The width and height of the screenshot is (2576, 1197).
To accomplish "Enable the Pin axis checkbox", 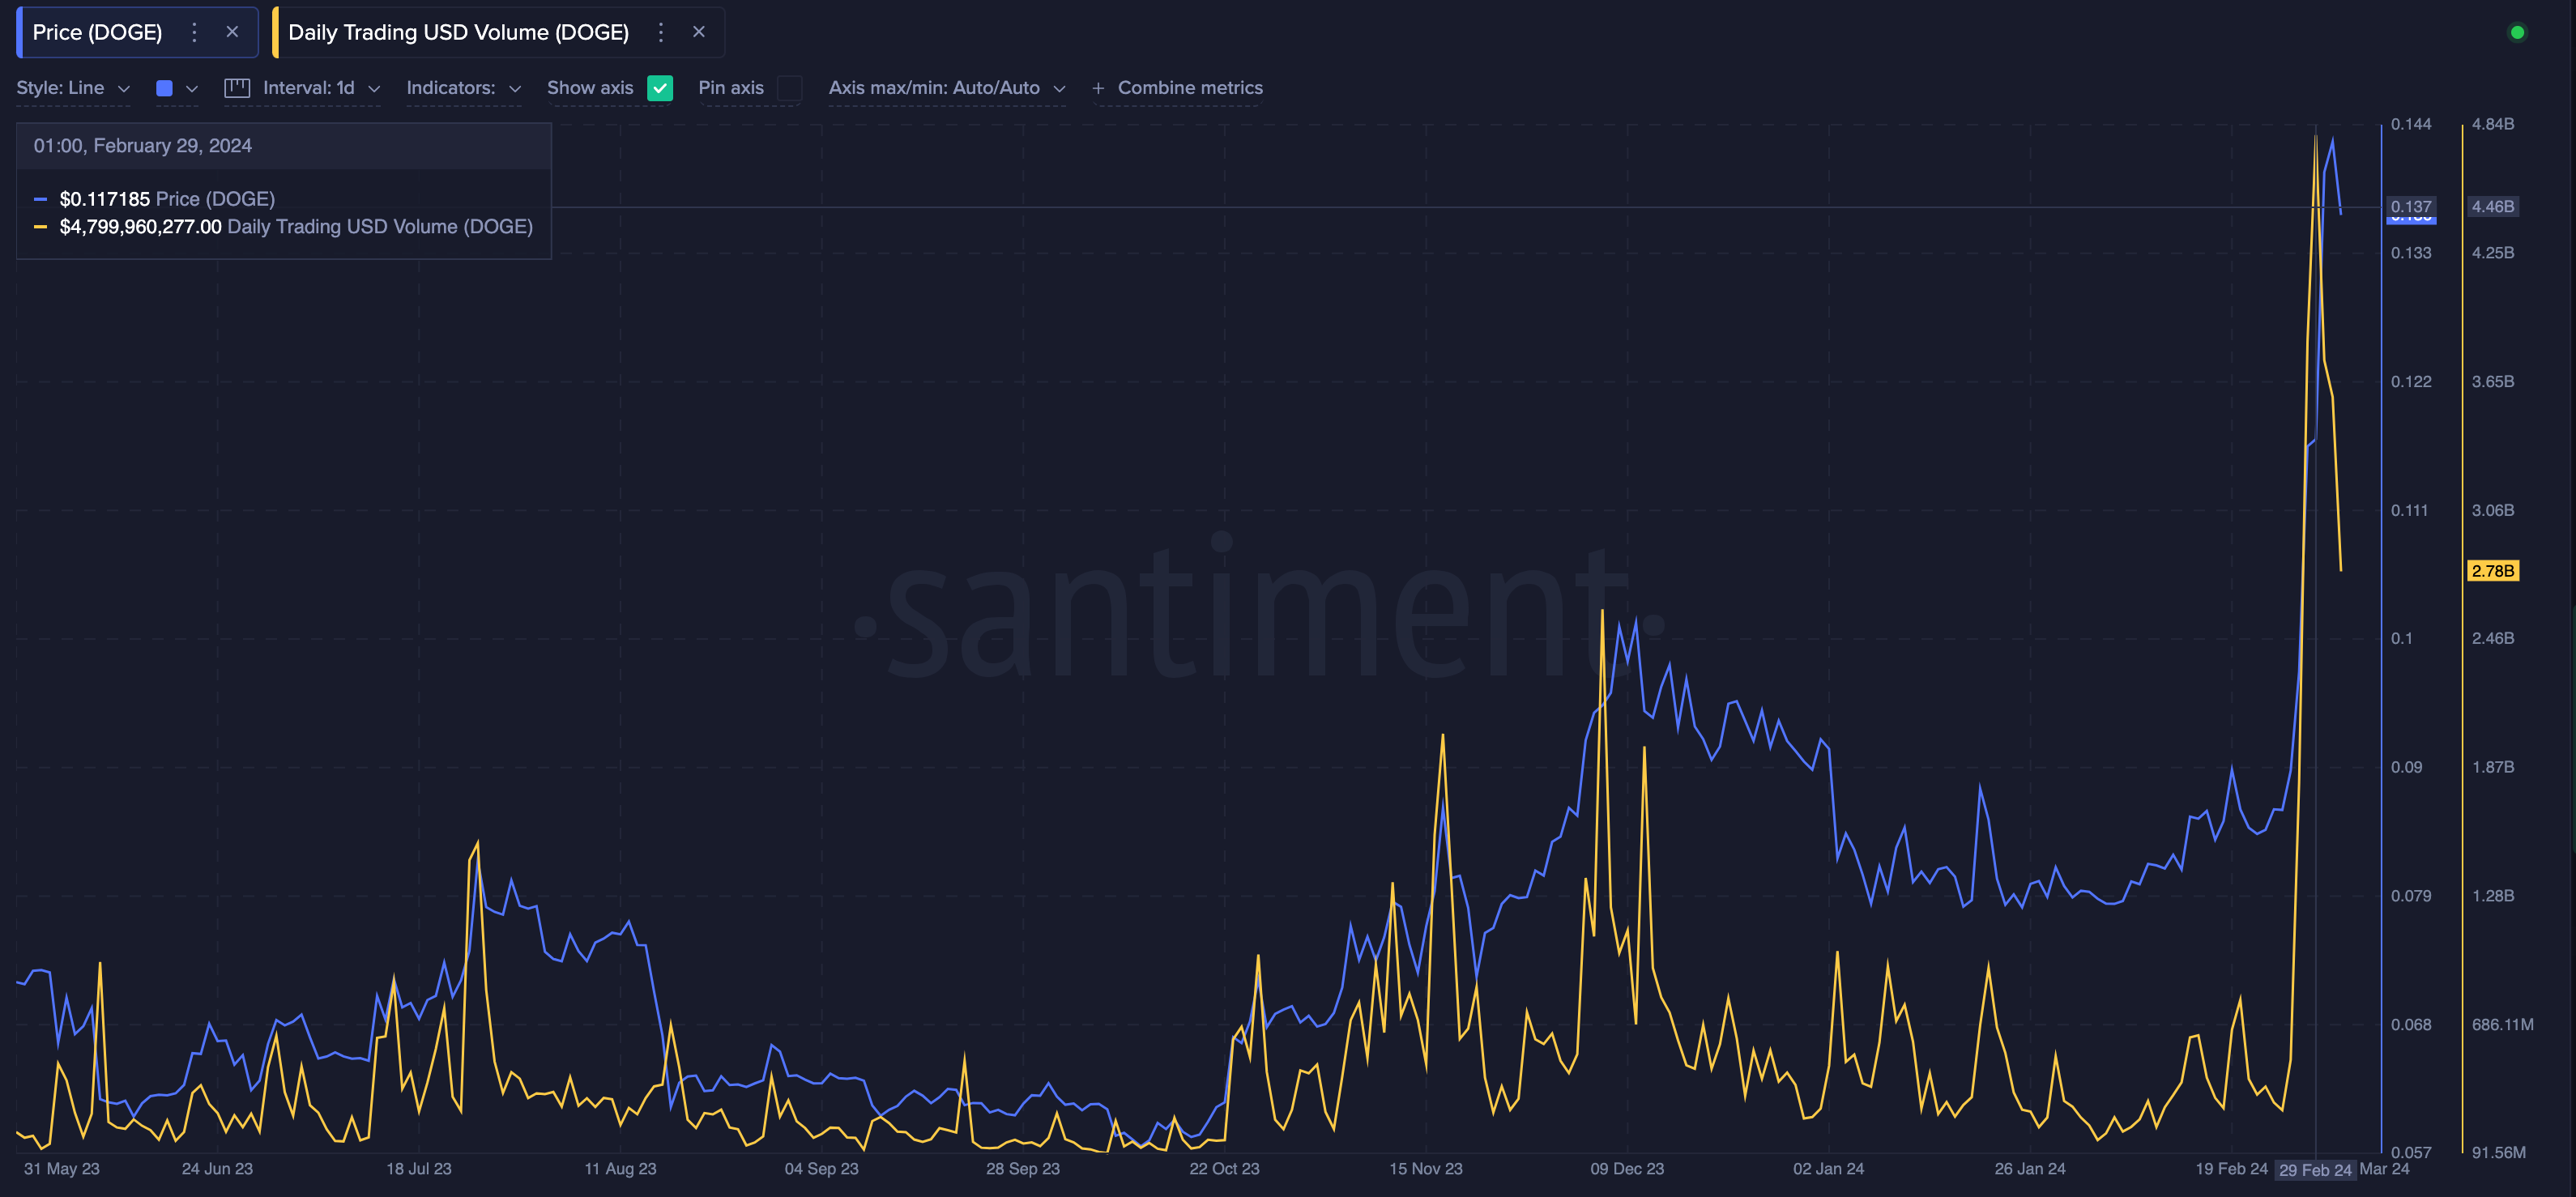I will pyautogui.click(x=790, y=88).
